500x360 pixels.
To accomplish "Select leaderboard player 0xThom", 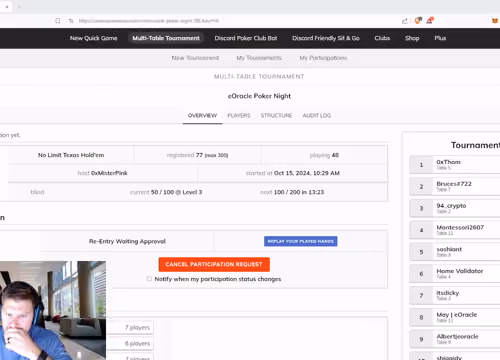I will tap(455, 165).
